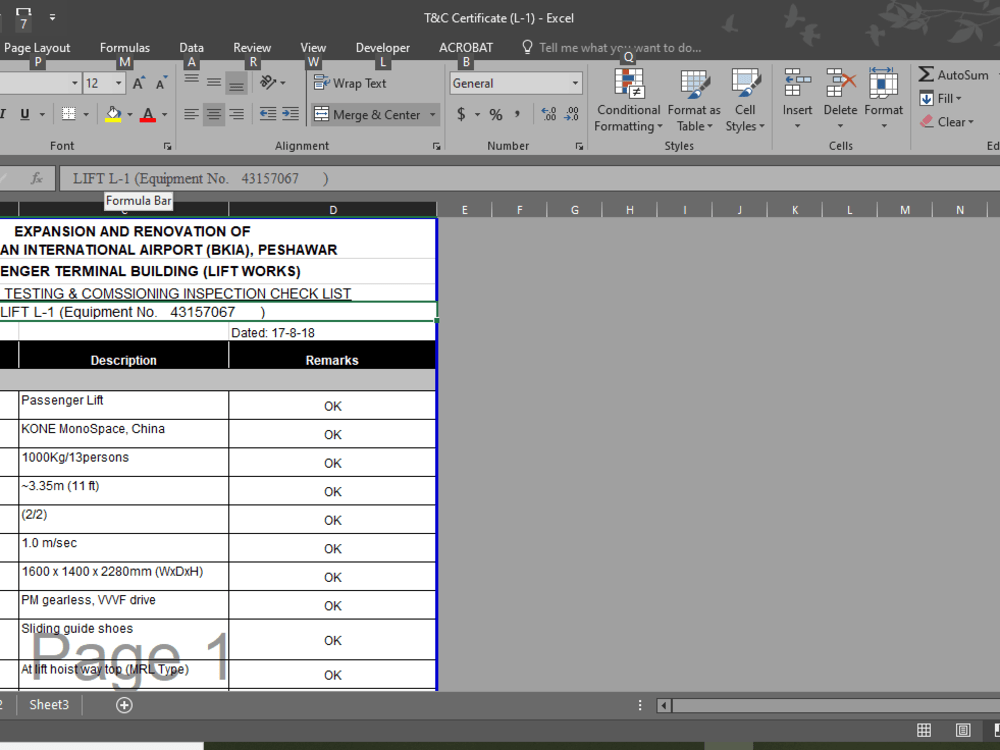Open Format cells menu
The width and height of the screenshot is (1000, 750).
[883, 99]
